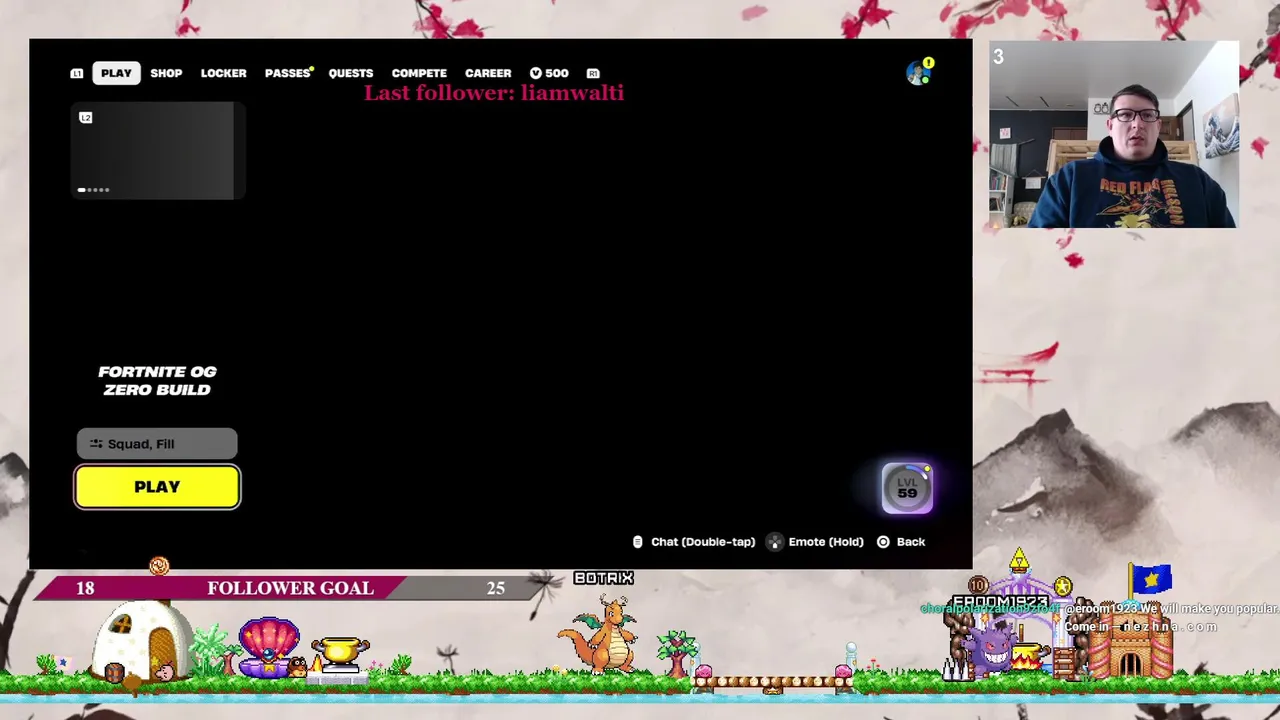Click the pink clam shell sprite
Viewport: 1280px width, 720px height.
point(268,648)
